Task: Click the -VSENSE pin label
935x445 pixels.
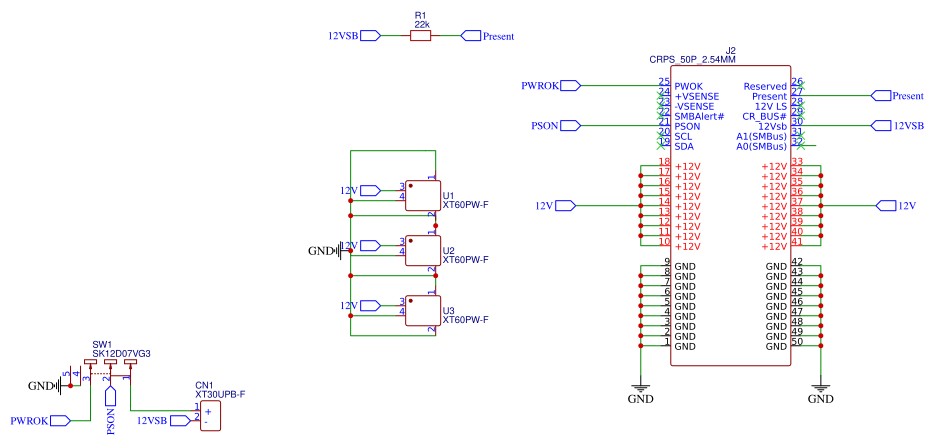Action: pos(695,106)
